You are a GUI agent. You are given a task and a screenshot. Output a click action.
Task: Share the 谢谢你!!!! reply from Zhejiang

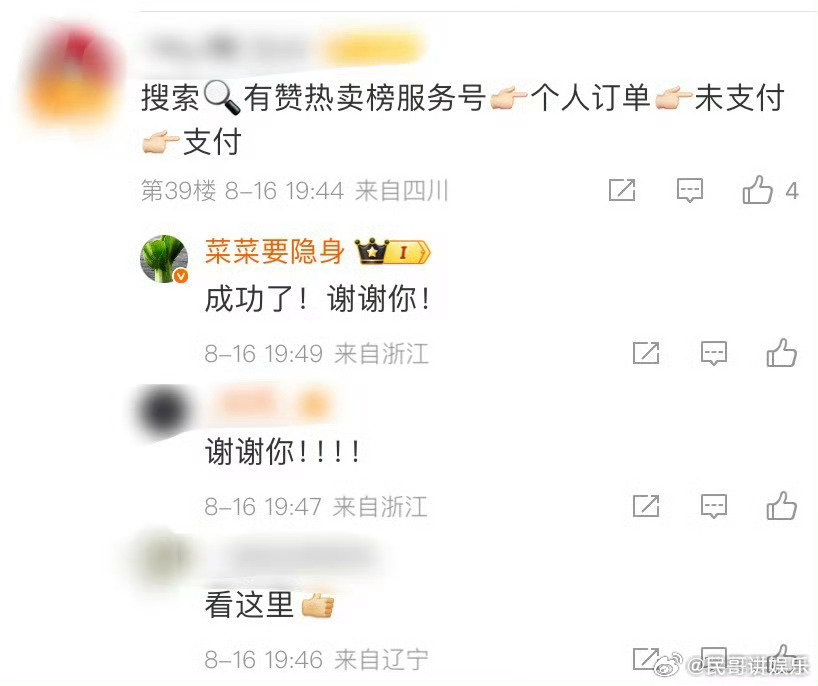pos(646,506)
